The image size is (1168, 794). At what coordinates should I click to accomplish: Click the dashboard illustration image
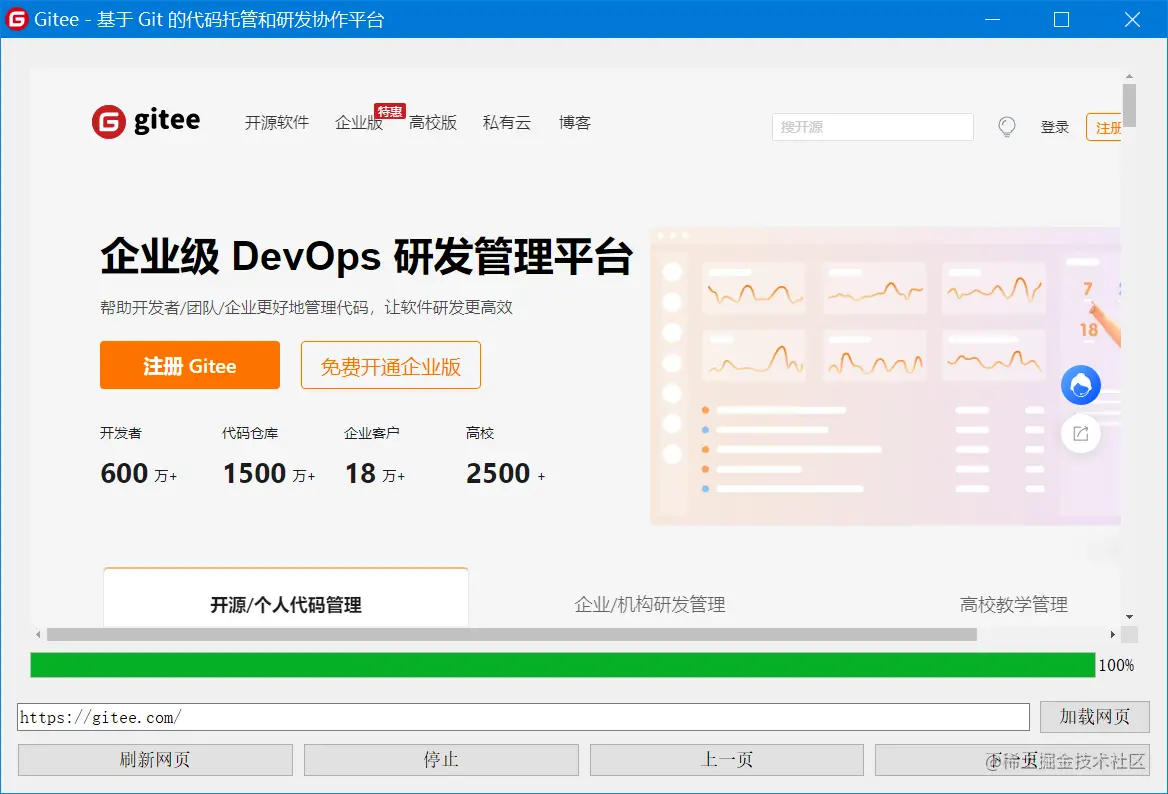coord(885,376)
